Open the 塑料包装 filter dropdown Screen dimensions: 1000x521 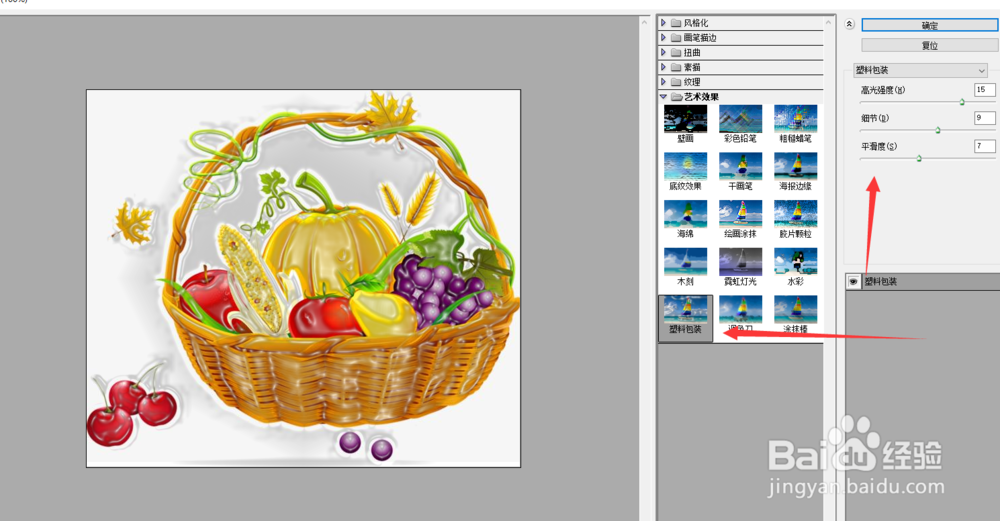click(x=920, y=70)
